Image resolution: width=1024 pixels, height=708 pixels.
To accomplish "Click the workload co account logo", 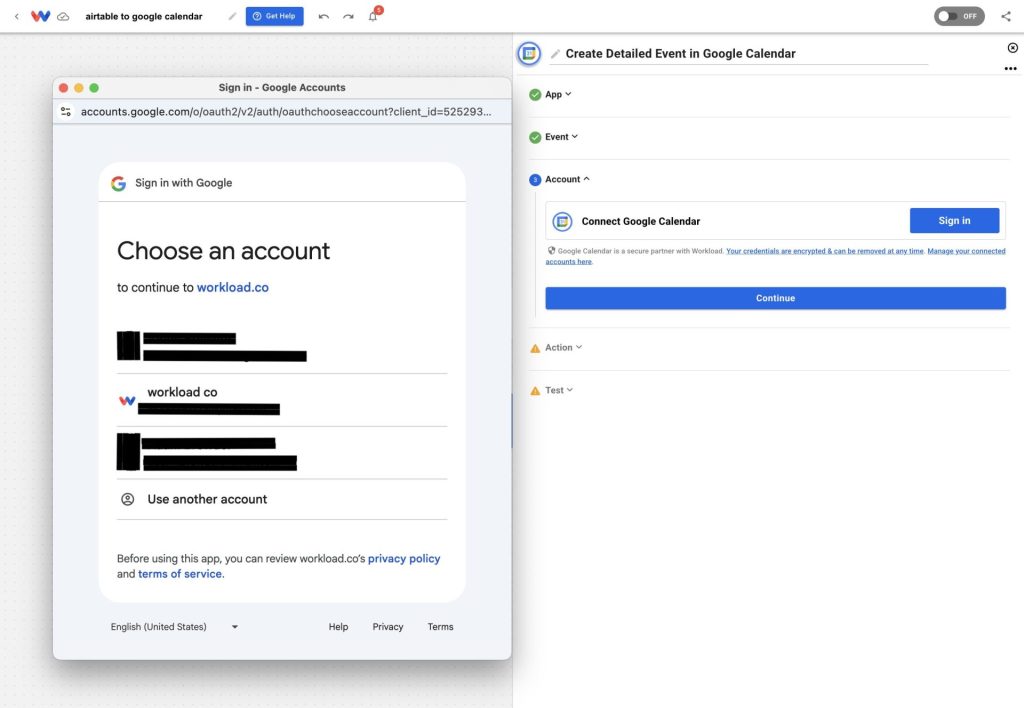I will coord(127,400).
